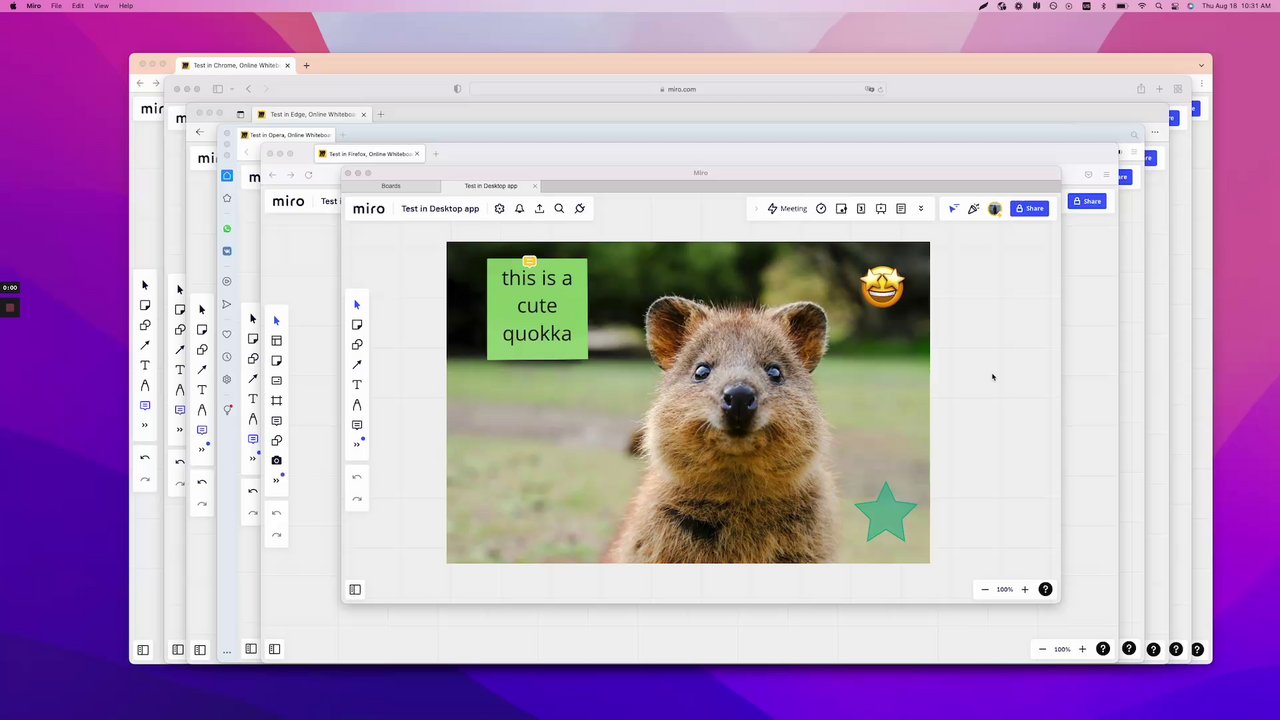Click the comment tool in the Desktop app toolbar
Image resolution: width=1280 pixels, height=720 pixels.
pos(357,425)
